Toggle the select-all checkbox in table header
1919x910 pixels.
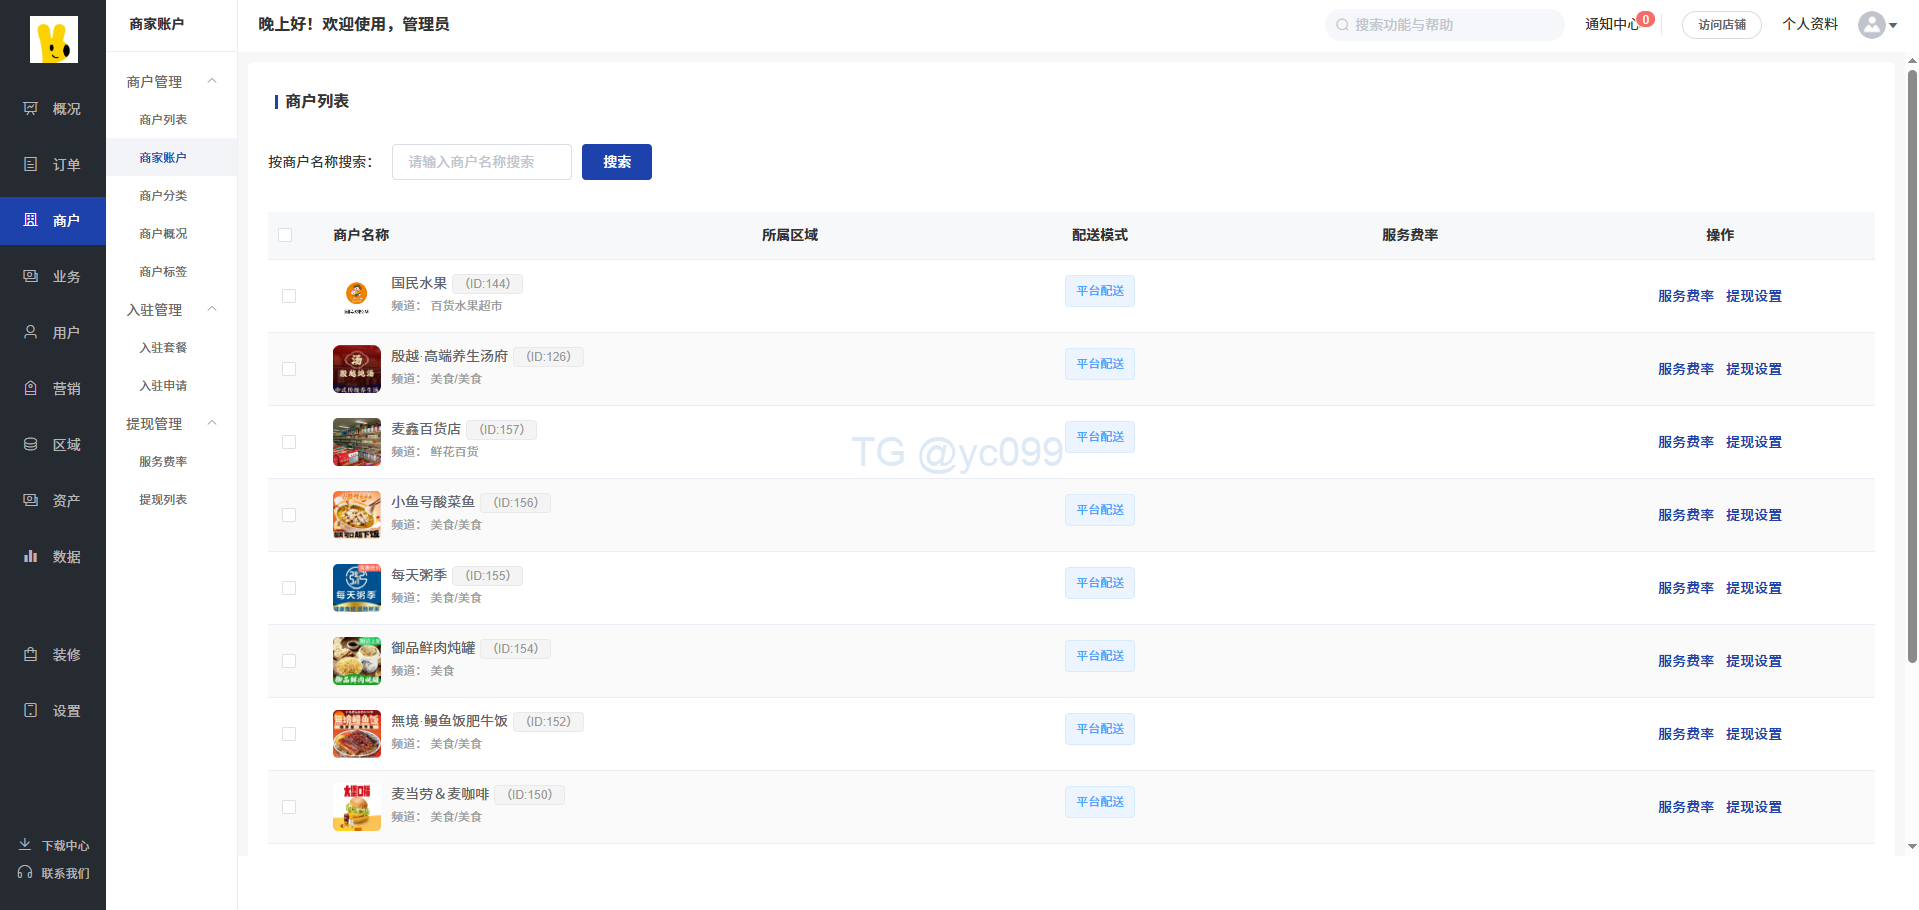pyautogui.click(x=285, y=235)
